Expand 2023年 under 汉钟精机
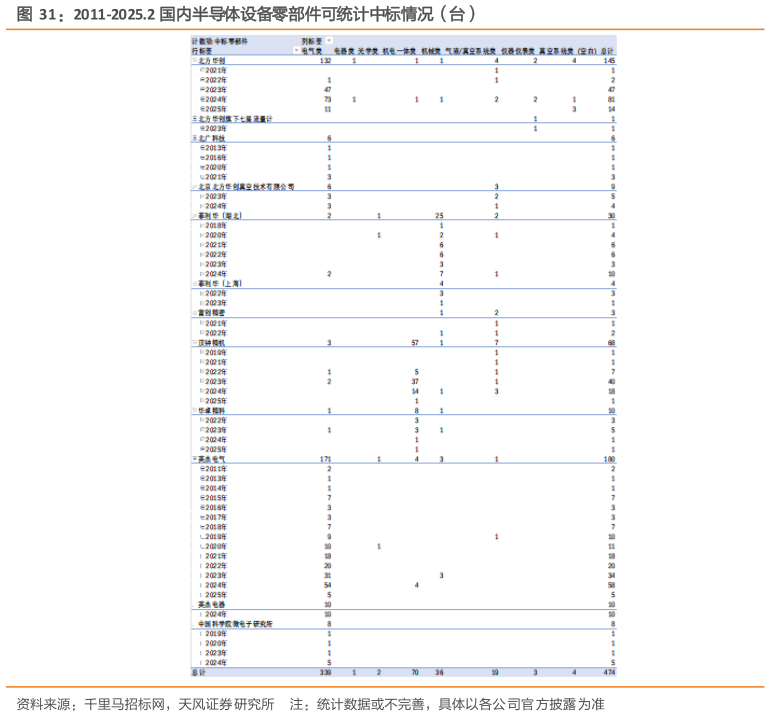The width and height of the screenshot is (770, 716). [201, 381]
